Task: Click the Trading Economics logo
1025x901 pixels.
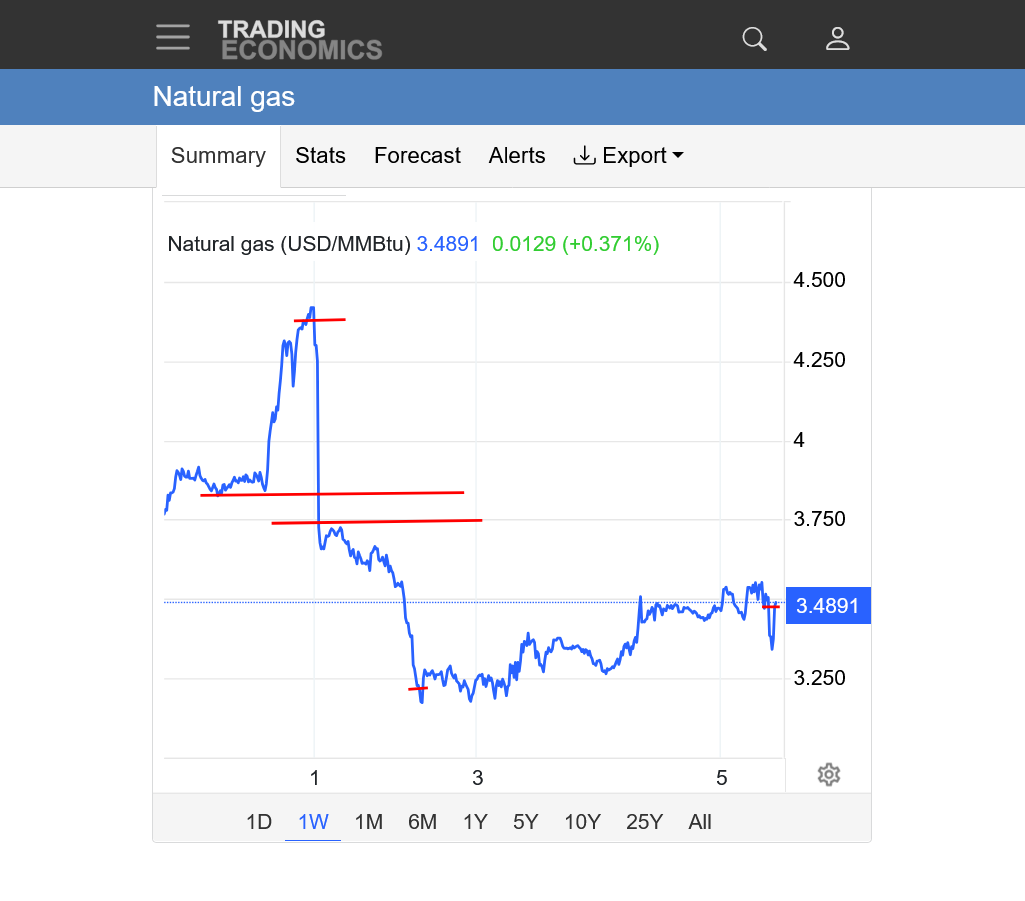Action: pos(300,40)
